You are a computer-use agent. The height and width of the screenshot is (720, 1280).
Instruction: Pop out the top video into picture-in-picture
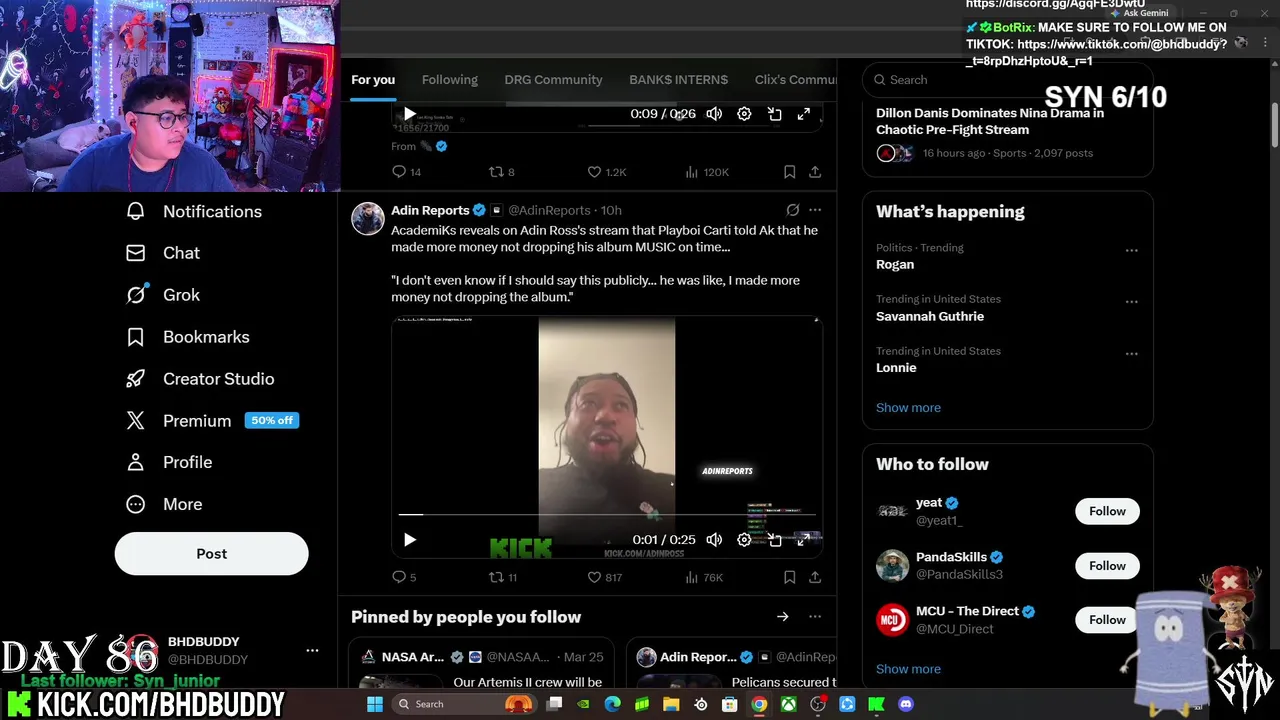pyautogui.click(x=774, y=114)
